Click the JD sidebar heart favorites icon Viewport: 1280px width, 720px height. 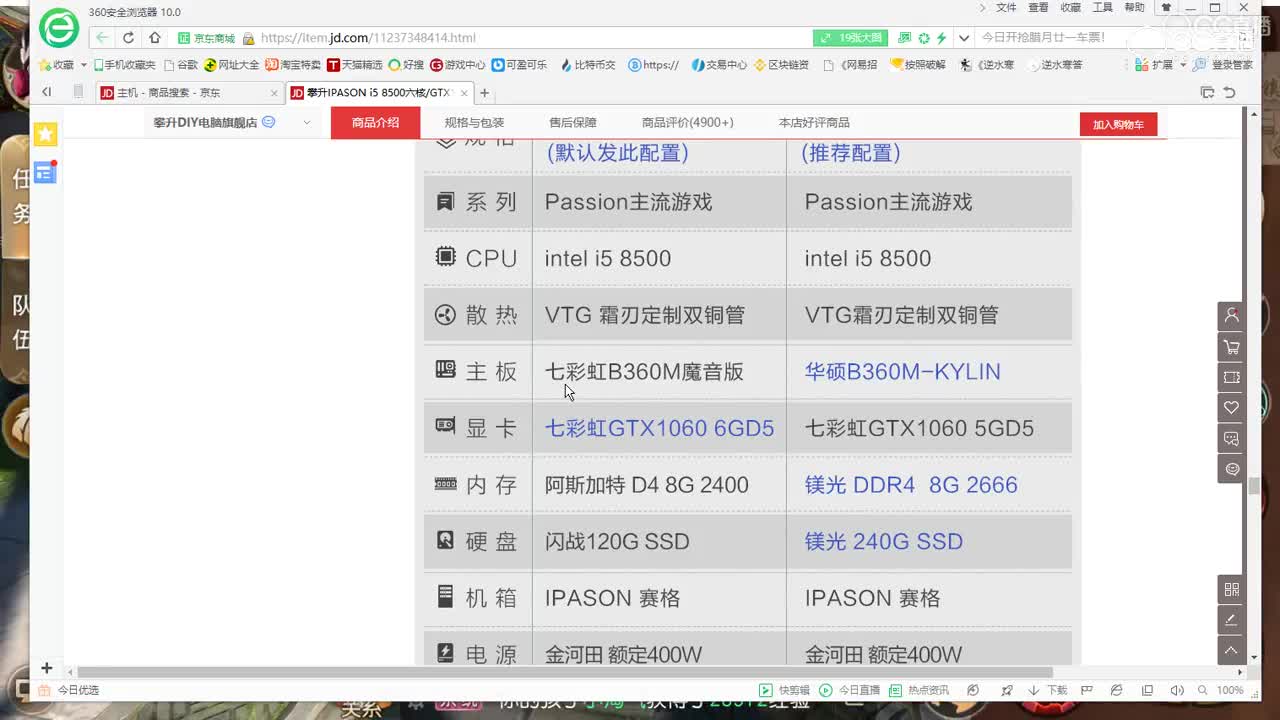(1231, 408)
